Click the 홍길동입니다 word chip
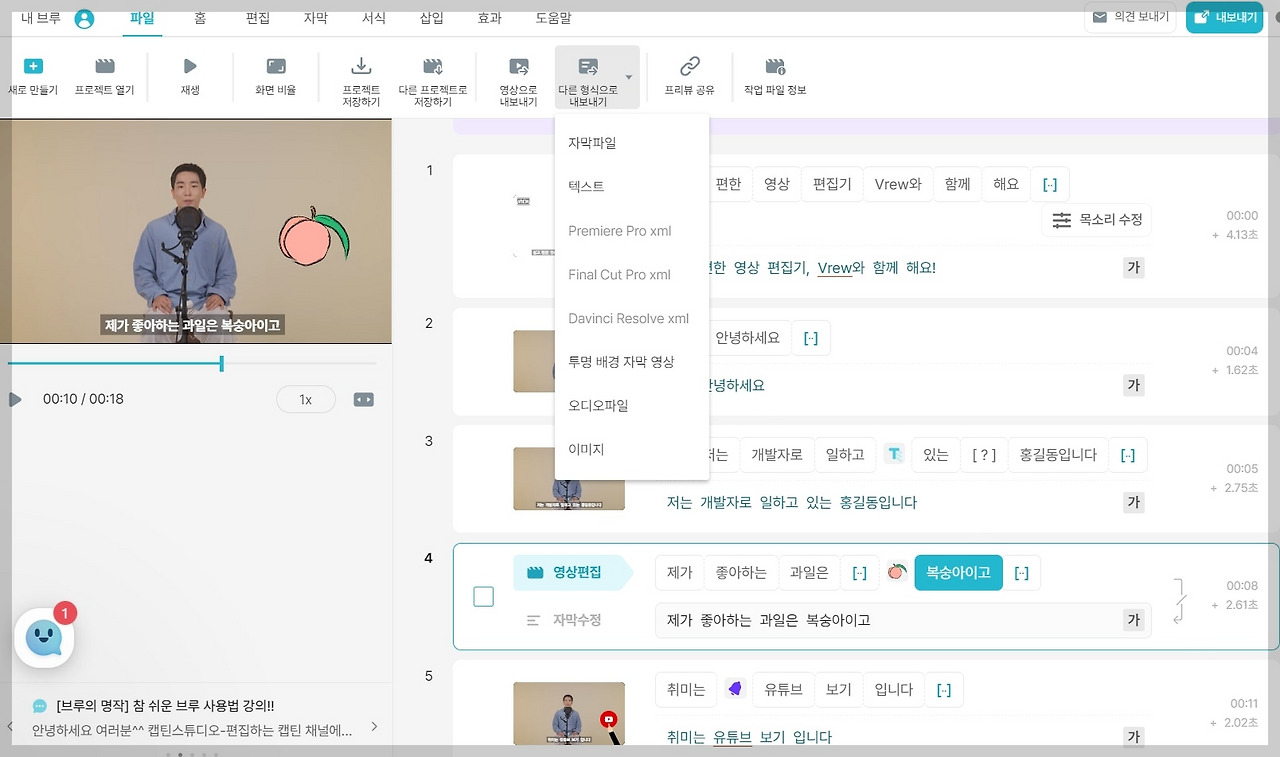The height and width of the screenshot is (757, 1280). pyautogui.click(x=1058, y=455)
